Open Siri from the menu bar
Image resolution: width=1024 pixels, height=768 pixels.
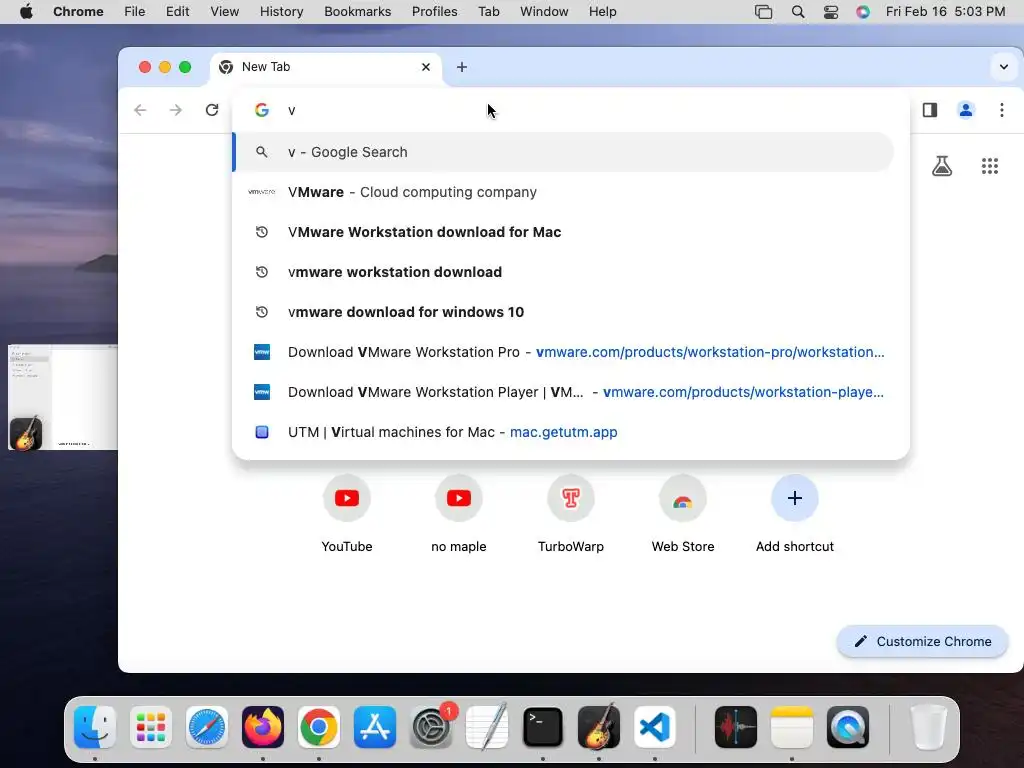click(x=863, y=11)
